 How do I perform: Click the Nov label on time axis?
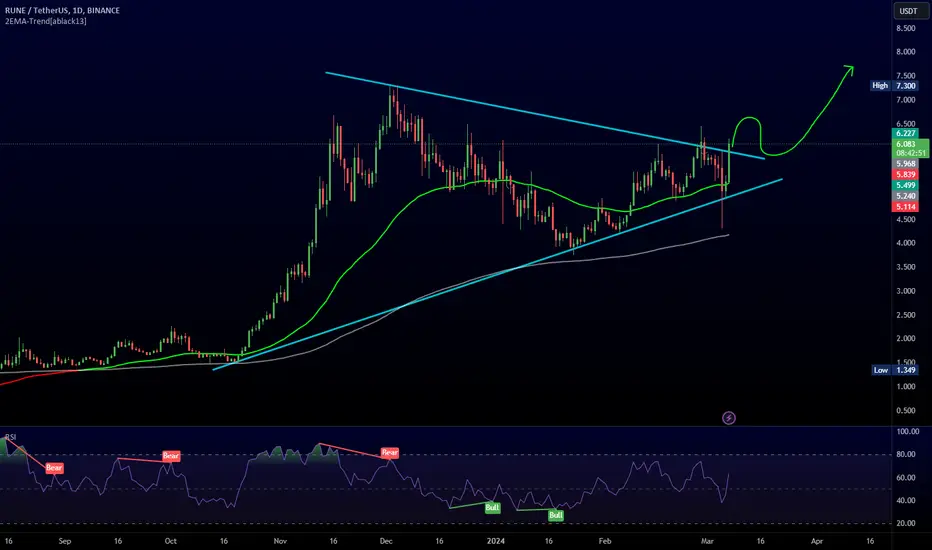tap(280, 541)
